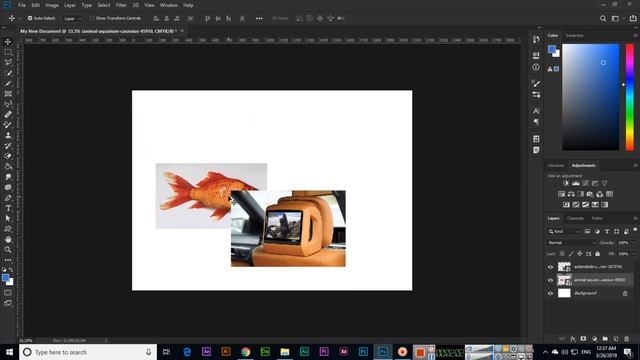Viewport: 640px width, 360px height.
Task: Open more align options three dots
Action: pos(259,18)
